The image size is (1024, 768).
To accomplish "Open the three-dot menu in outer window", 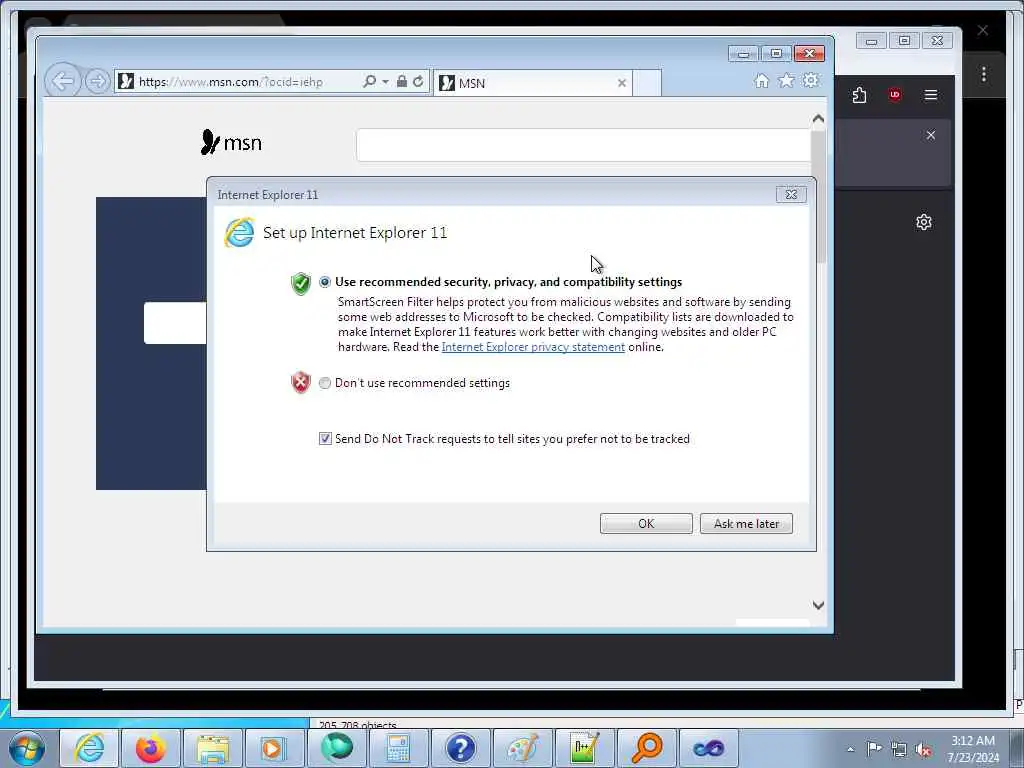I will 984,74.
